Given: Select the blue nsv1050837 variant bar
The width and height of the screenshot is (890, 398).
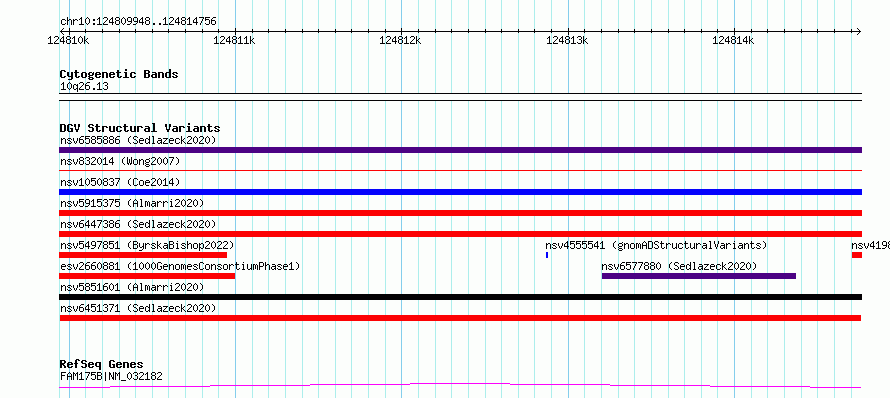Looking at the screenshot, I should [x=460, y=192].
